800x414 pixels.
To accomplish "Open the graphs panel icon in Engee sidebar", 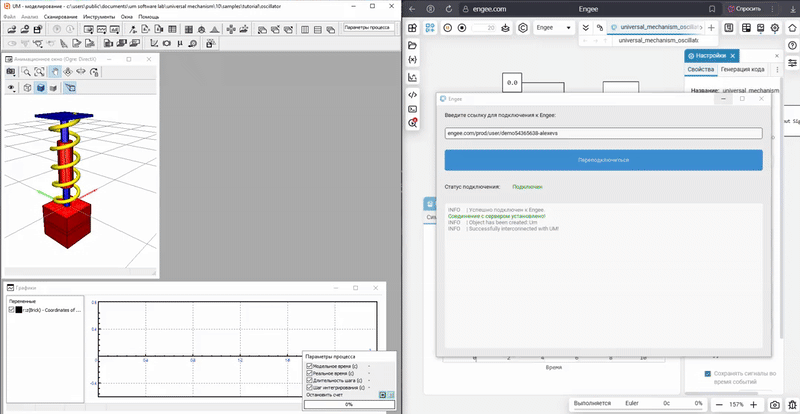I will click(412, 77).
